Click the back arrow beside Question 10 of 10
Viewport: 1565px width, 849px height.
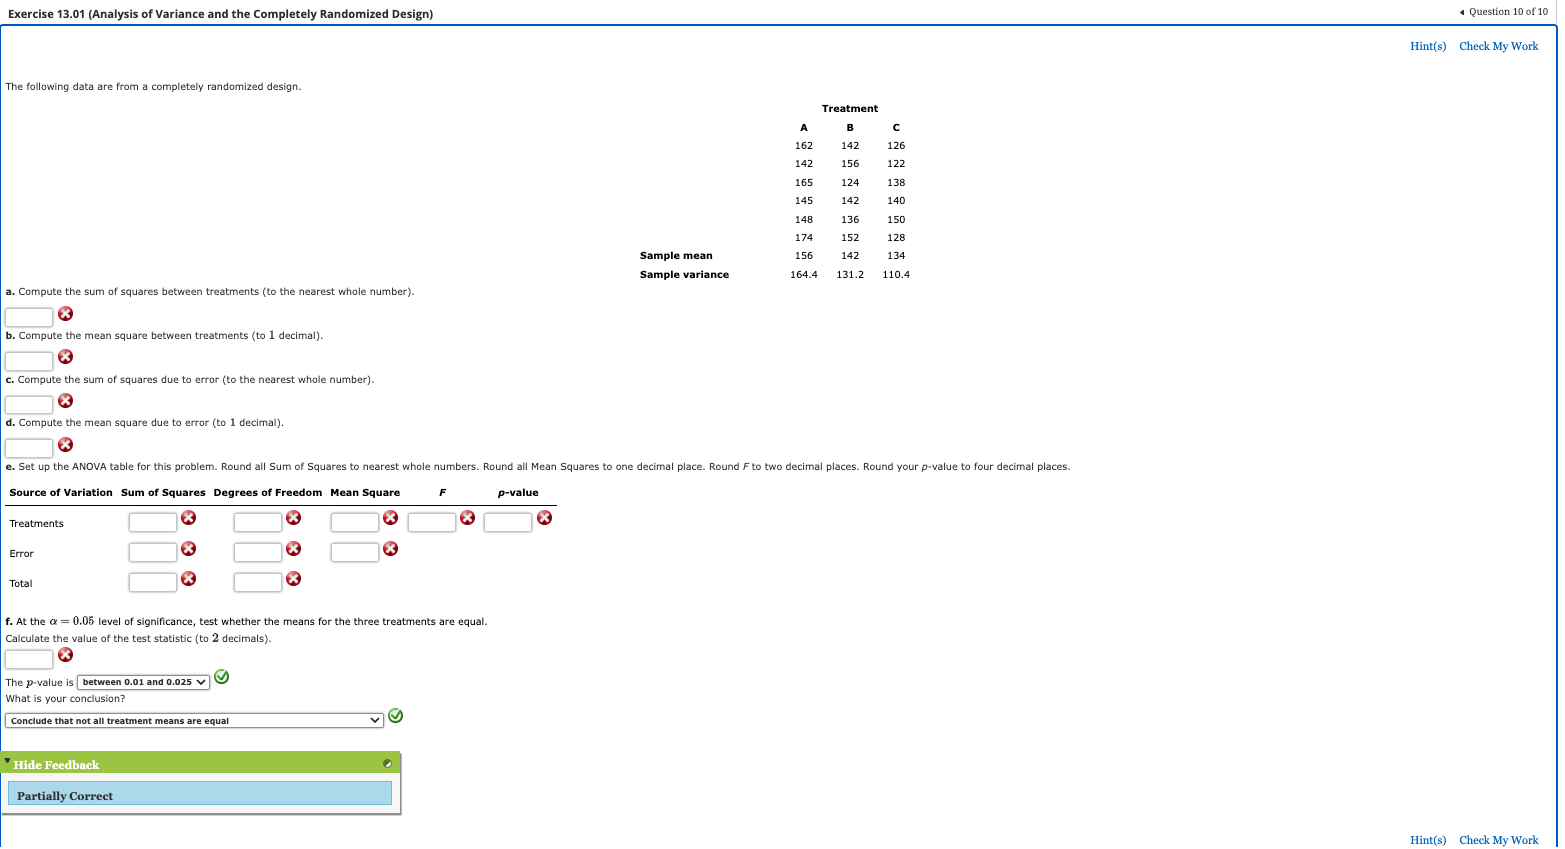pyautogui.click(x=1460, y=11)
